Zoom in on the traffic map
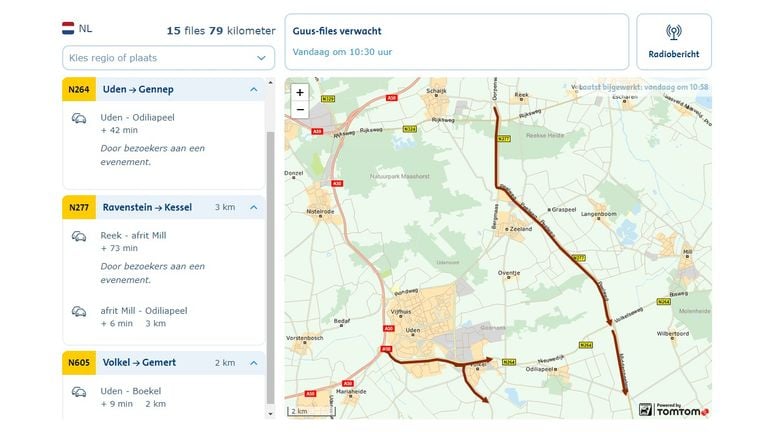The image size is (768, 432). 300,92
